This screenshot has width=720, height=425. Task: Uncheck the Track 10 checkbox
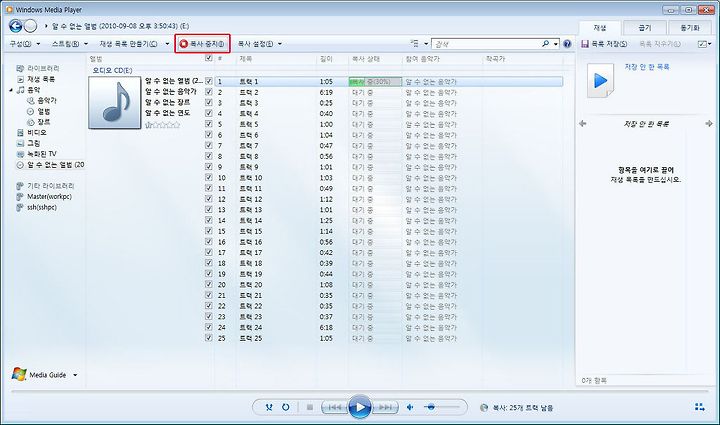click(209, 177)
